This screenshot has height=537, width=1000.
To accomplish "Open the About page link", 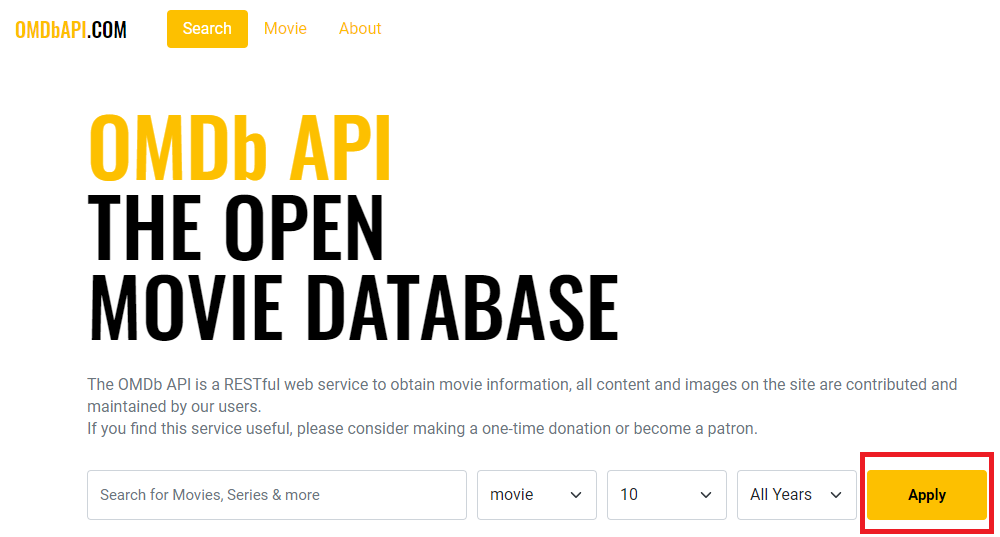I will (x=360, y=29).
